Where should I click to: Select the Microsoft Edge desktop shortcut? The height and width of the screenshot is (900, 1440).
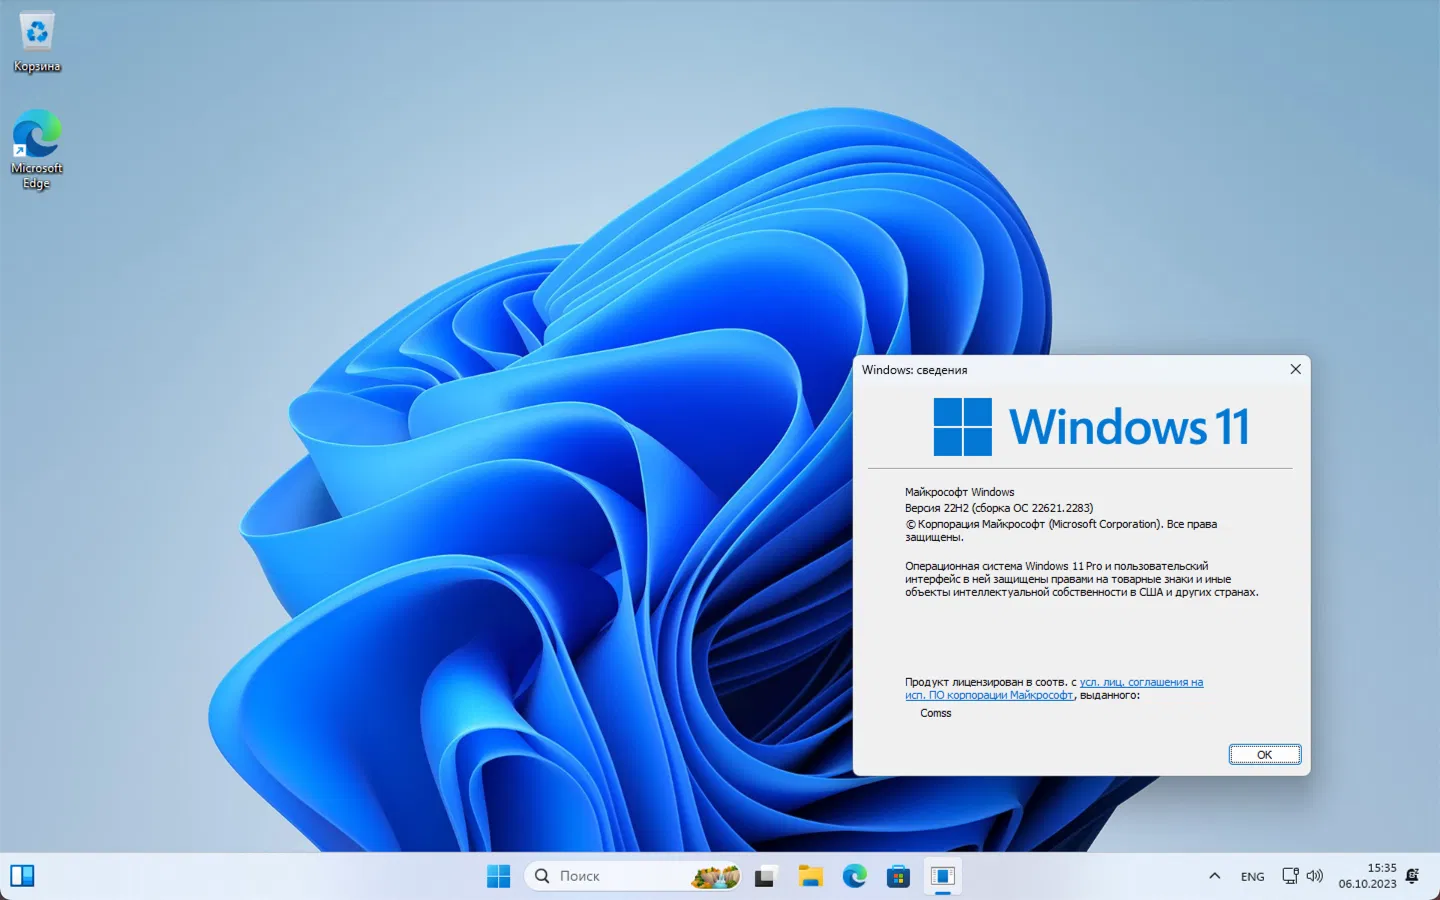[x=37, y=149]
